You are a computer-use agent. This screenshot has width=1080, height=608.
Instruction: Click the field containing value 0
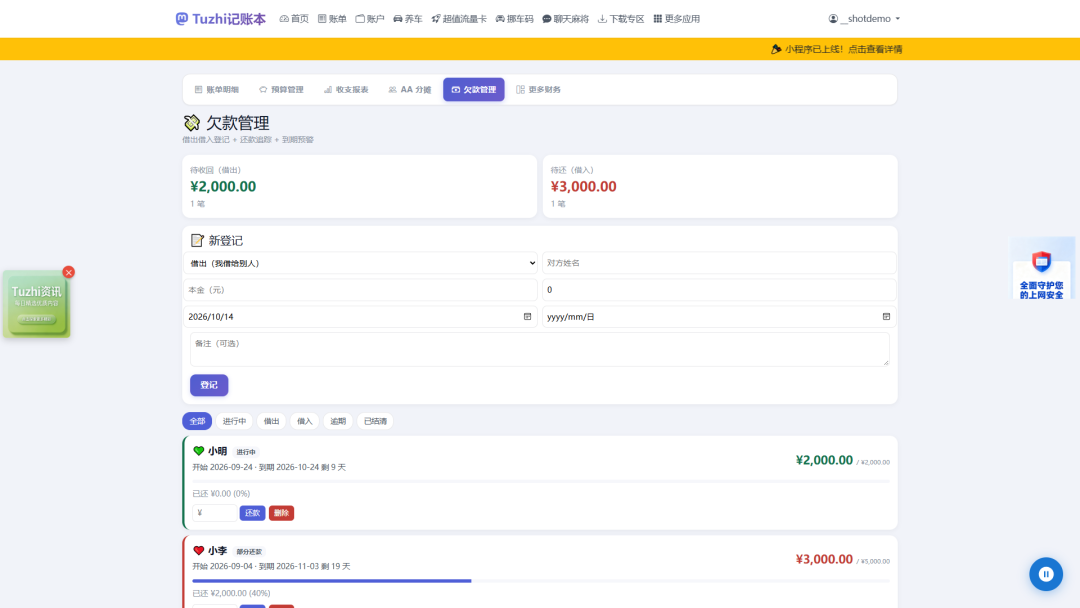[x=719, y=290]
